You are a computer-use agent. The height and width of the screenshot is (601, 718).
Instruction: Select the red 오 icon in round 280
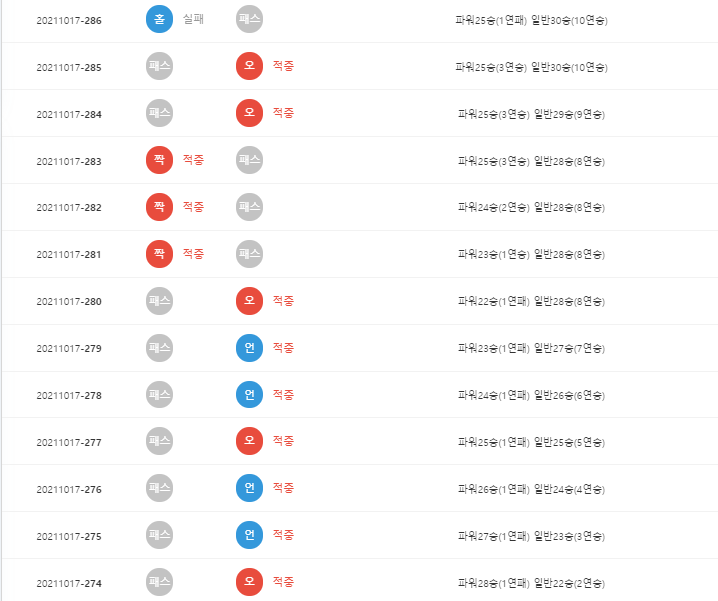click(250, 301)
